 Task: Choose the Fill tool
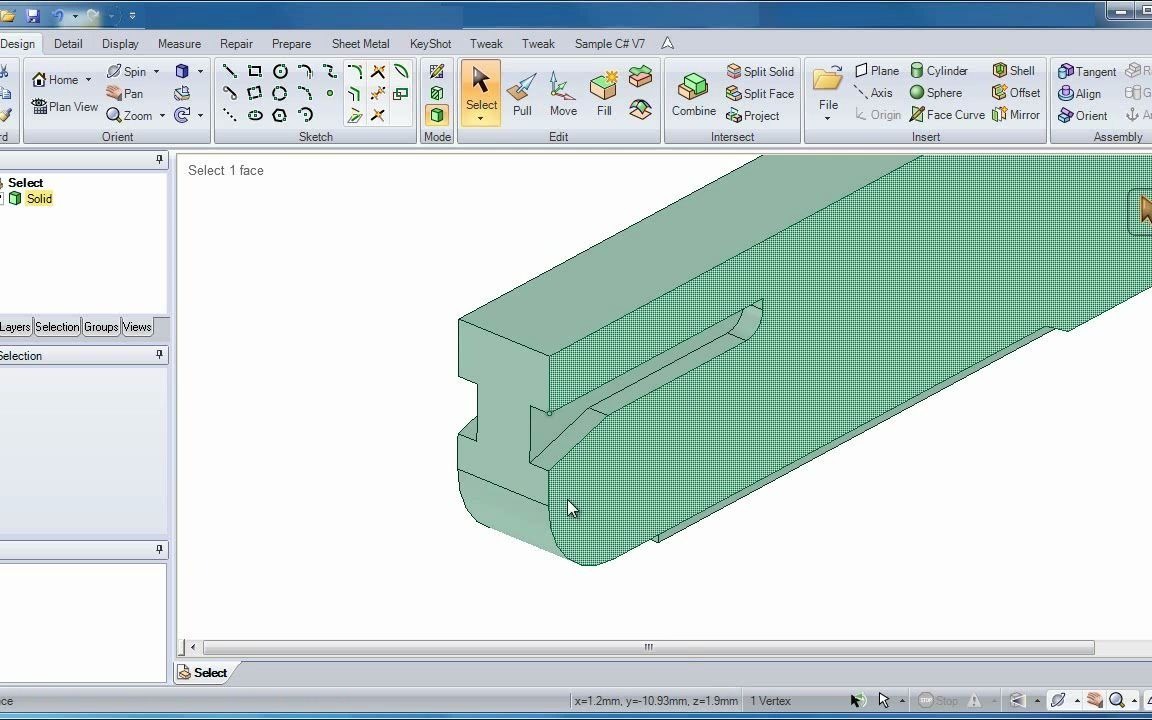[x=604, y=94]
